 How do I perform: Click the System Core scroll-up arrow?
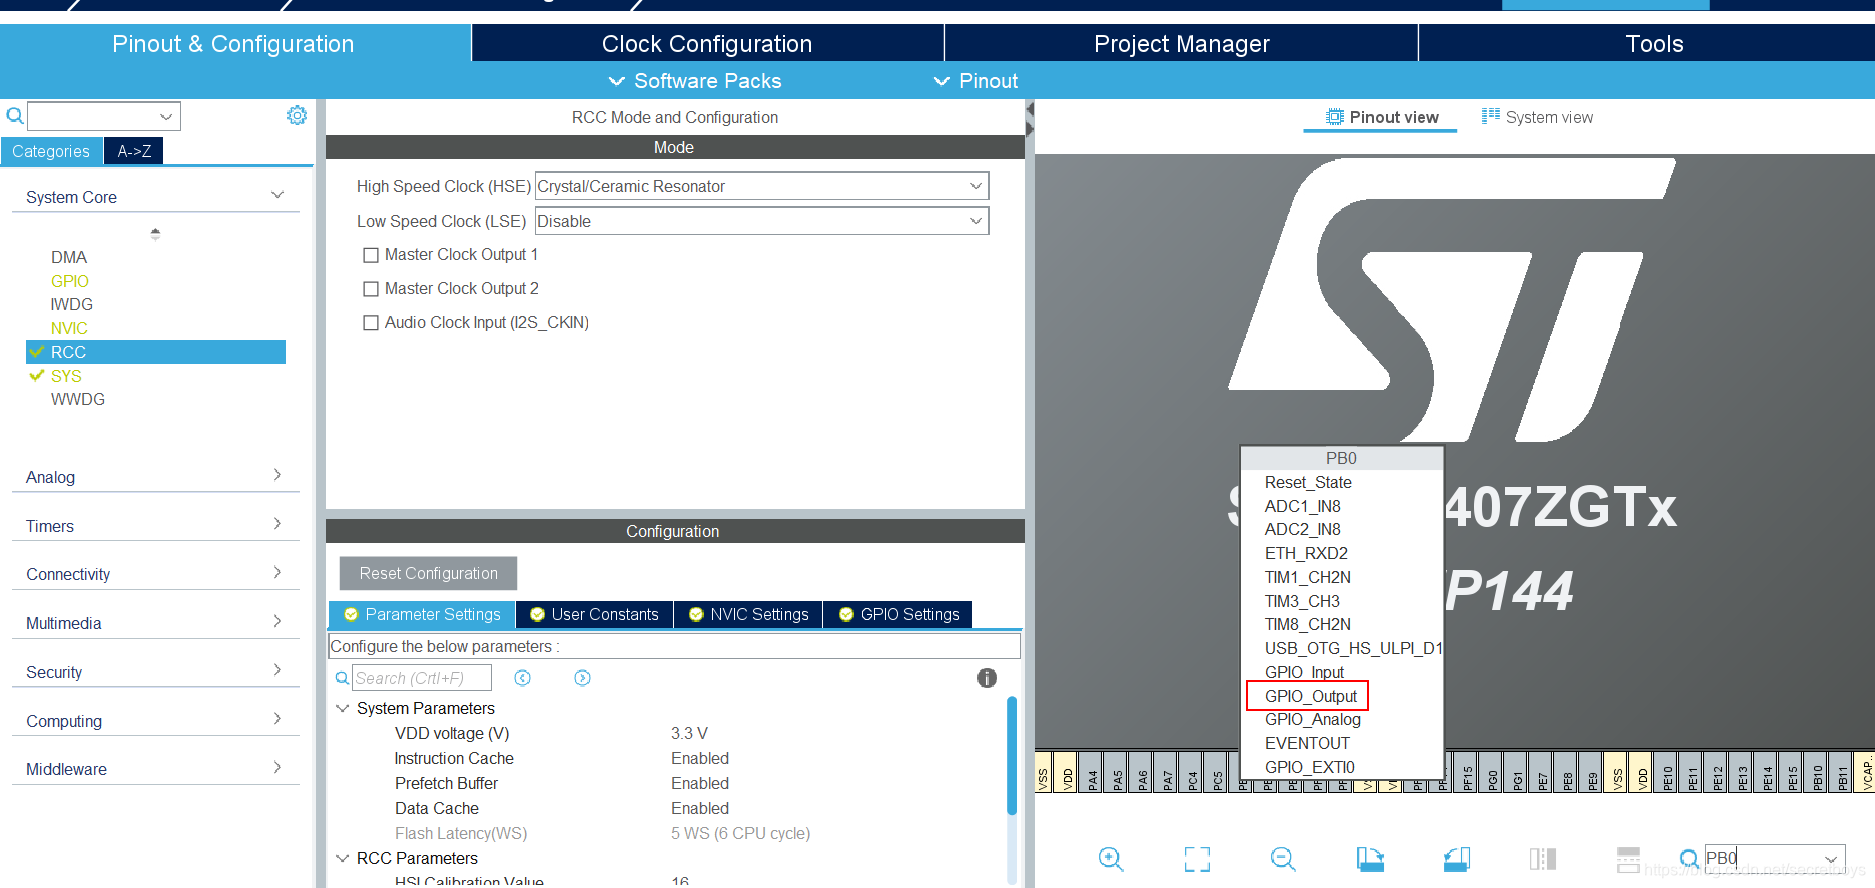click(x=155, y=231)
